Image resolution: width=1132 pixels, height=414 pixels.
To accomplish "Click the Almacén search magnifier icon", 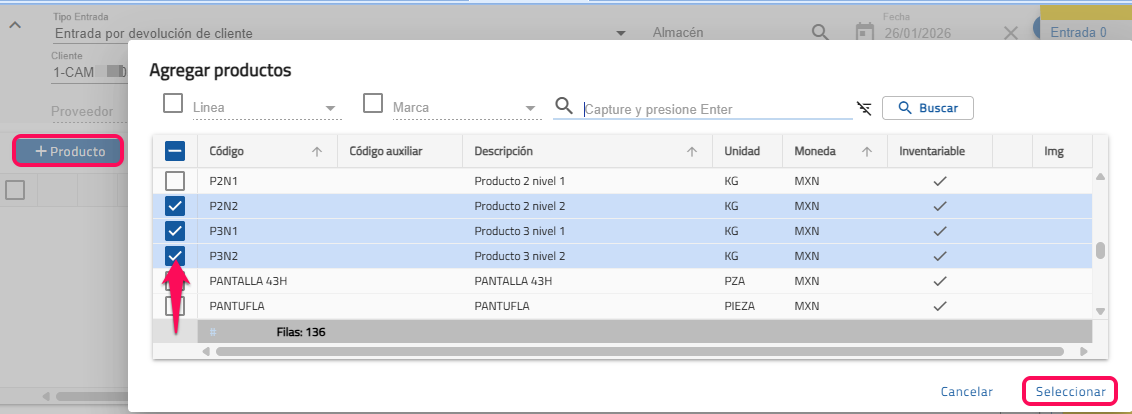I will tap(820, 33).
